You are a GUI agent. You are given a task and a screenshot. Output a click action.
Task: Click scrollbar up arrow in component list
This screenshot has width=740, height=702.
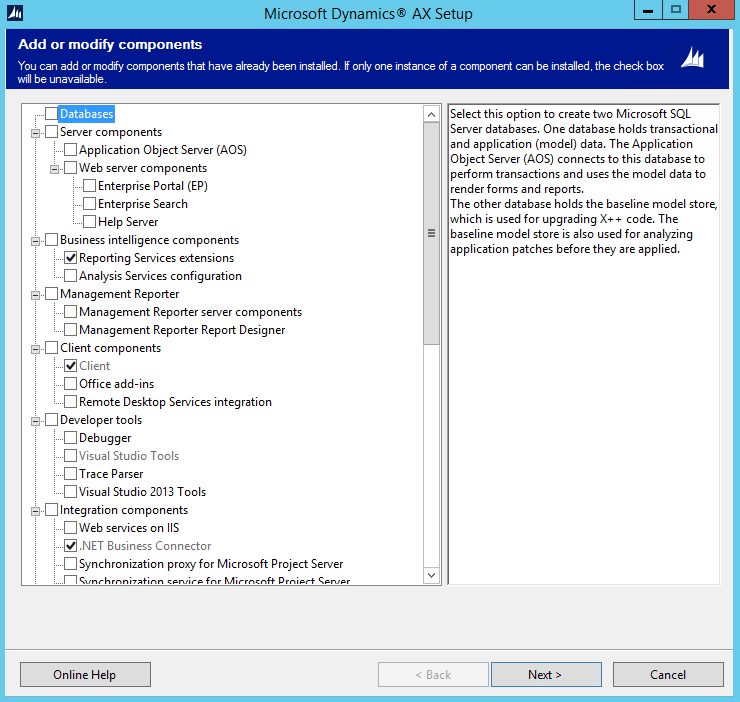coord(431,114)
